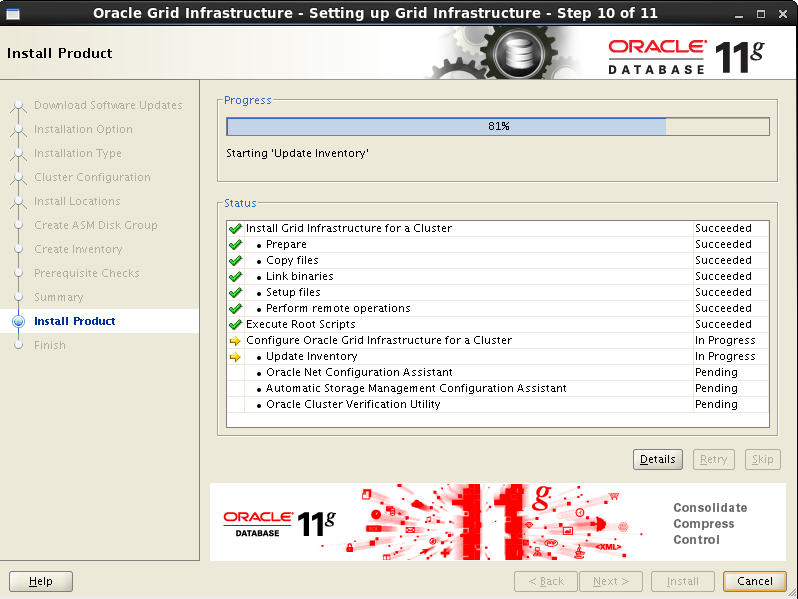This screenshot has width=798, height=599.
Task: Cancel the Grid Infrastructure installation
Action: 755,581
